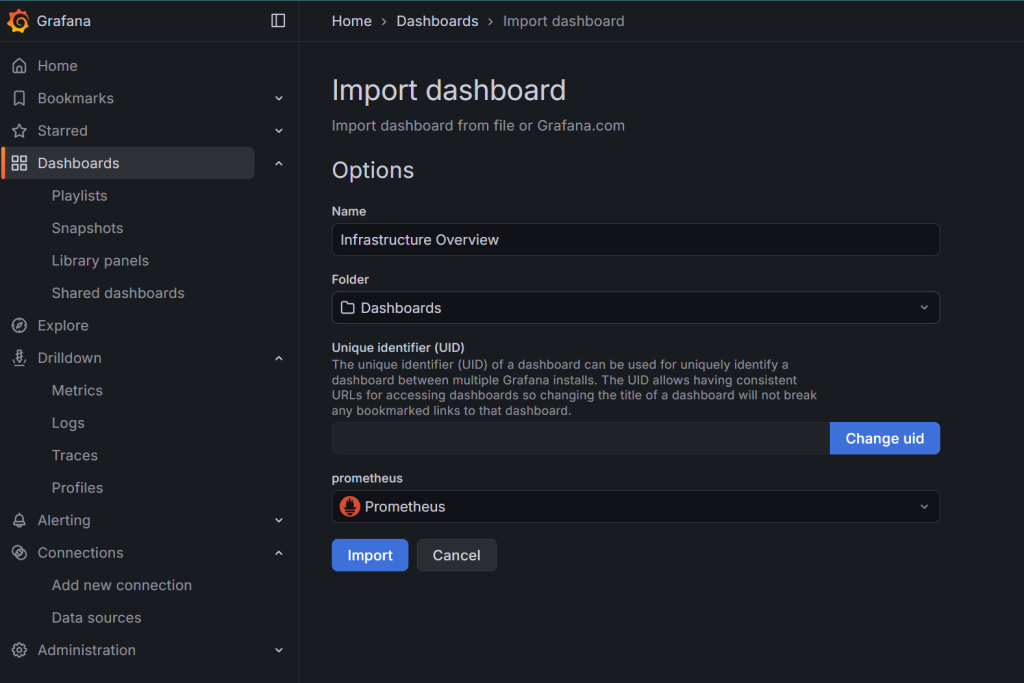Open Library panels from the sidebar
This screenshot has width=1024, height=683.
coord(100,260)
